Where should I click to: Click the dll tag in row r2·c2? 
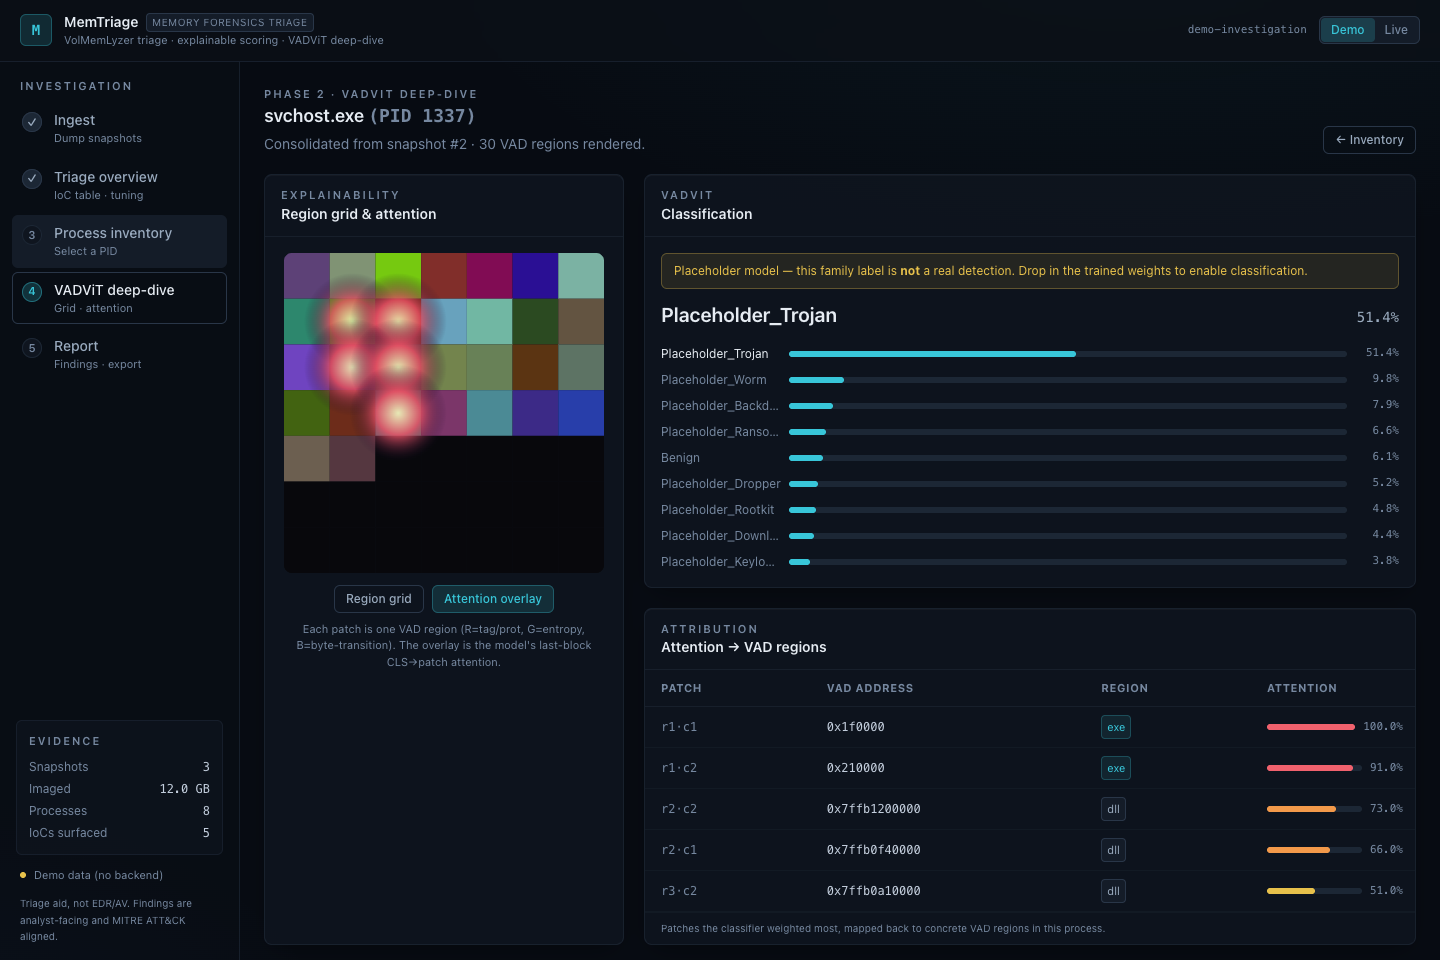pos(1113,809)
